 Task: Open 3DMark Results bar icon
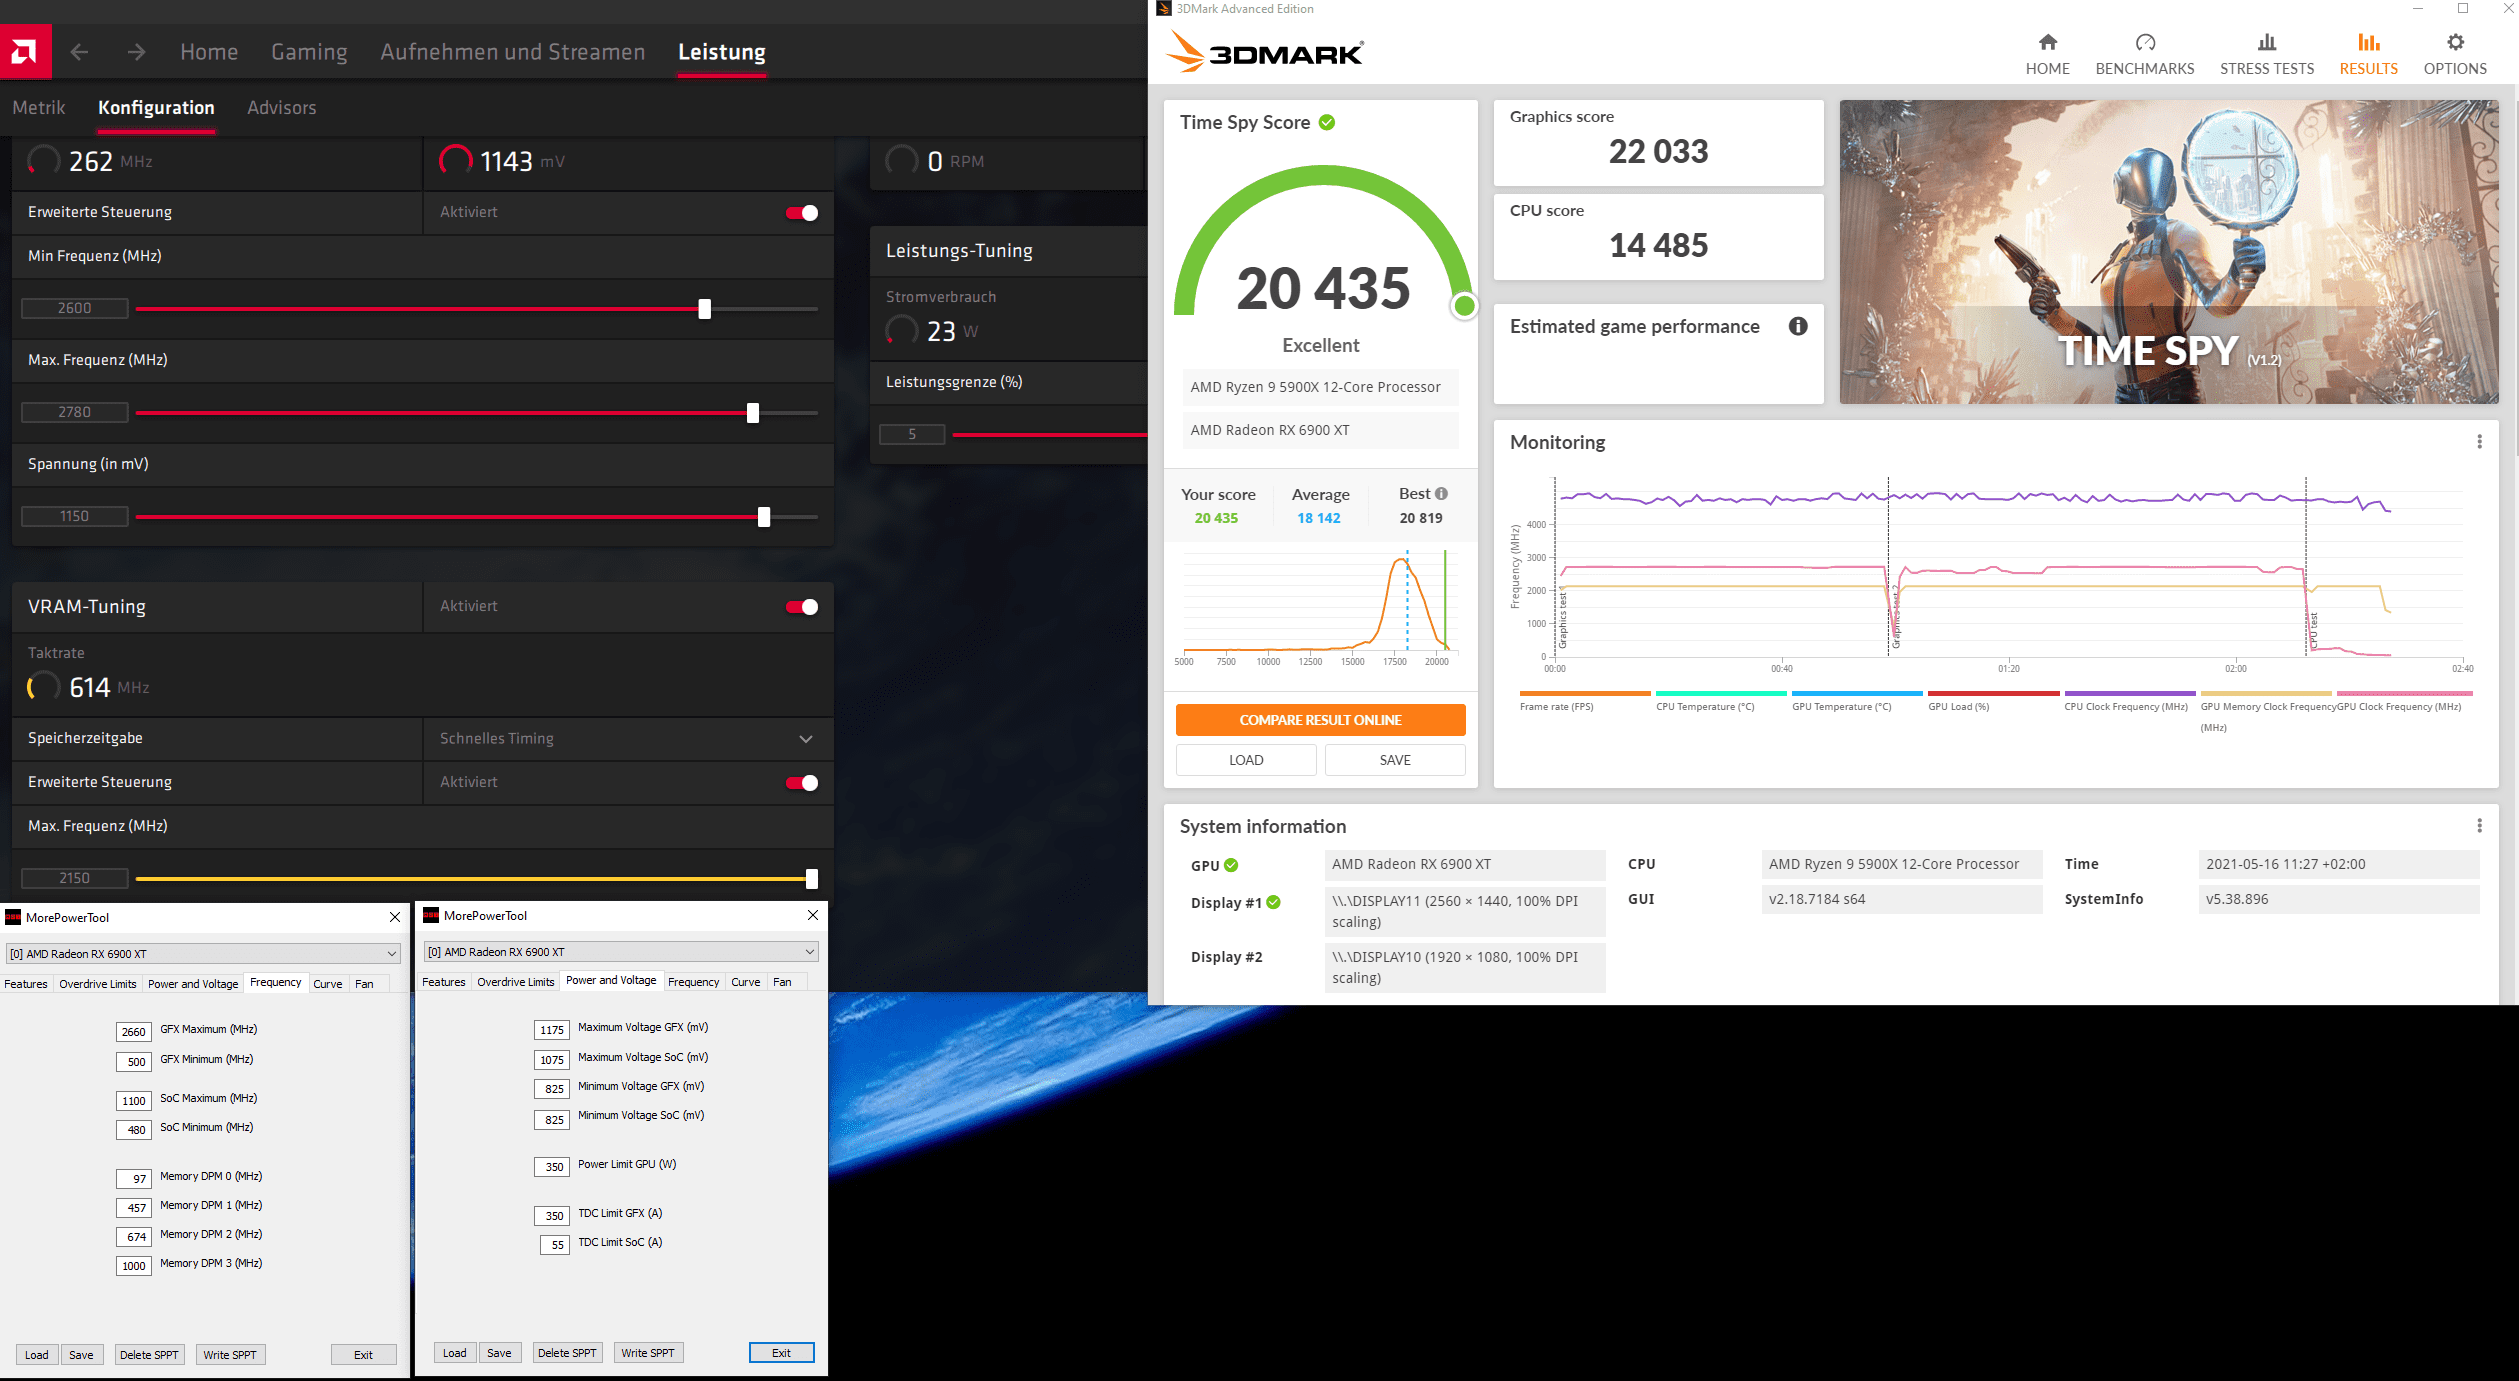pos(2368,42)
